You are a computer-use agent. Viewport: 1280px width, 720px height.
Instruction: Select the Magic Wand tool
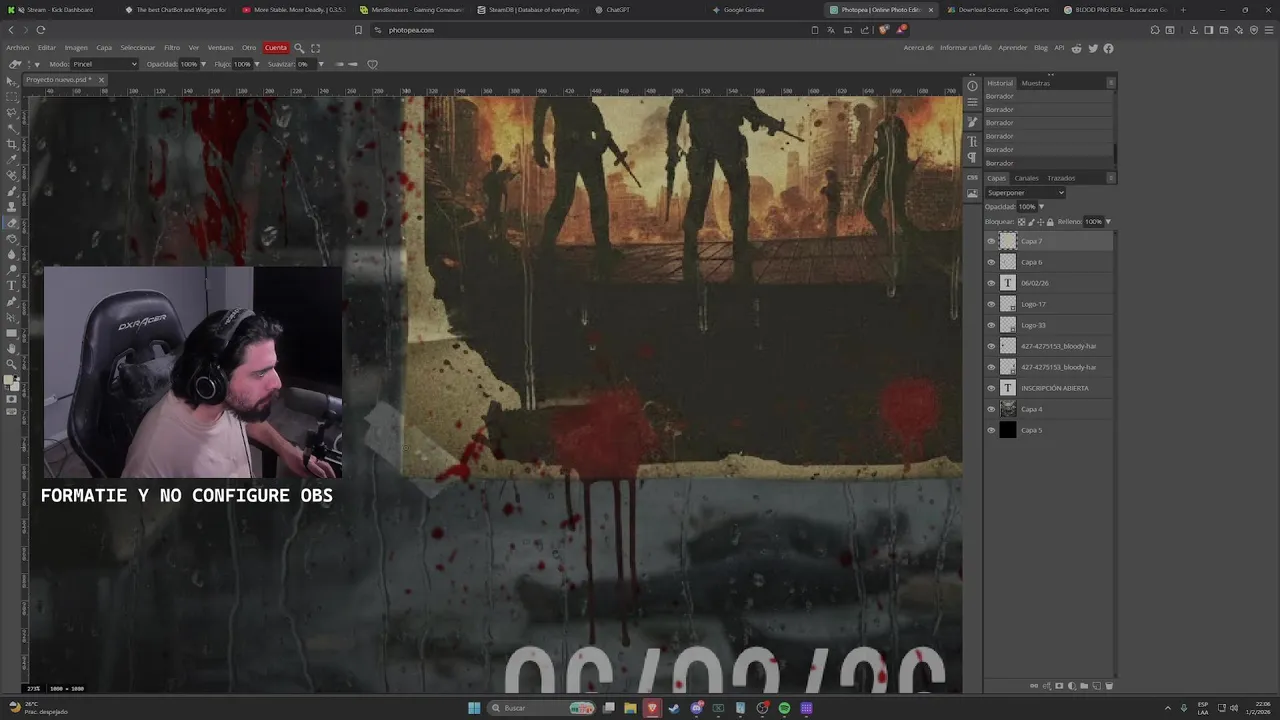point(12,128)
